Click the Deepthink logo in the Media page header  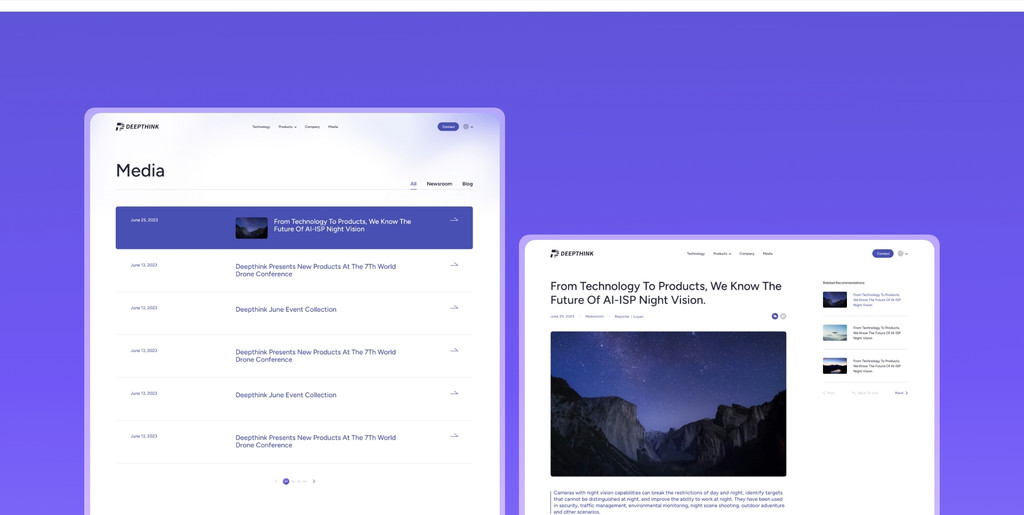click(137, 127)
